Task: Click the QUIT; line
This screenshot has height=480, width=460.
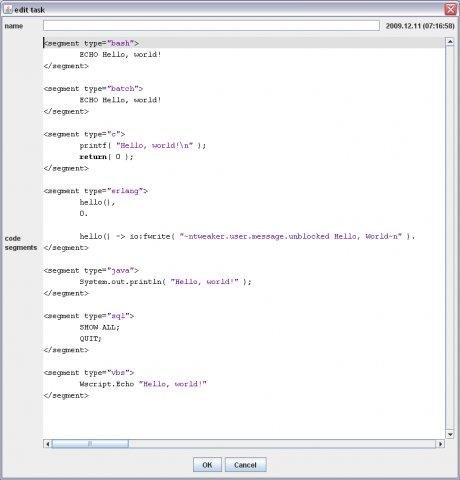Action: point(90,339)
